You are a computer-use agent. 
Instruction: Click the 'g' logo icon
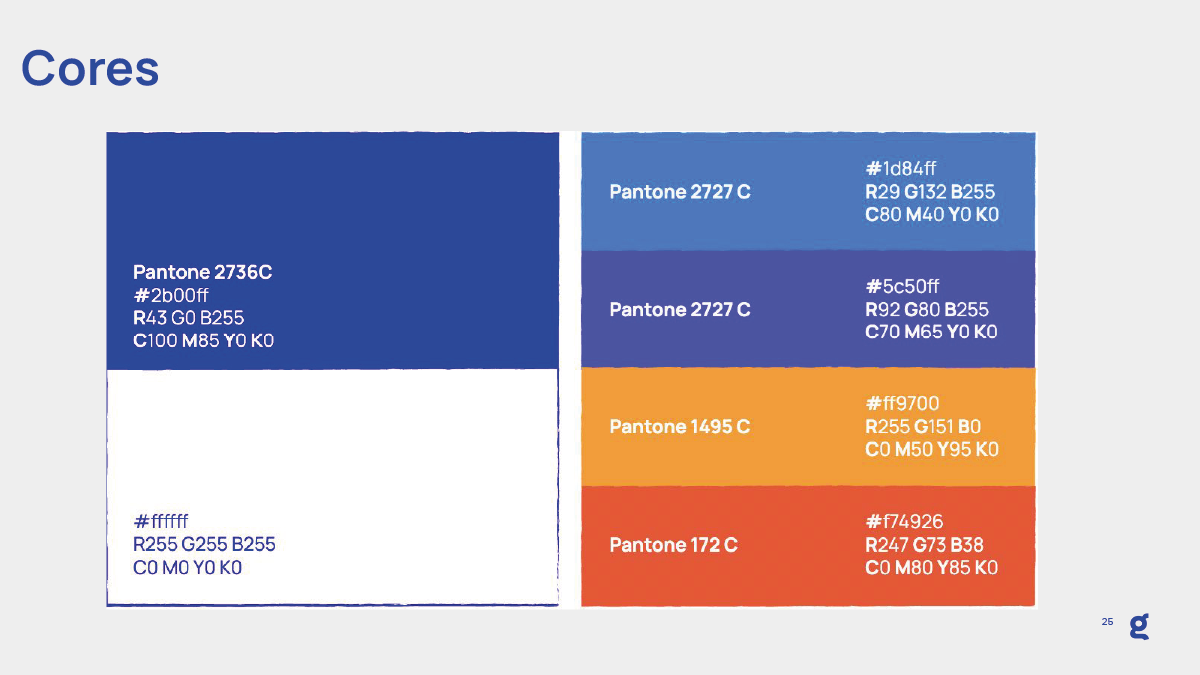coord(1139,627)
